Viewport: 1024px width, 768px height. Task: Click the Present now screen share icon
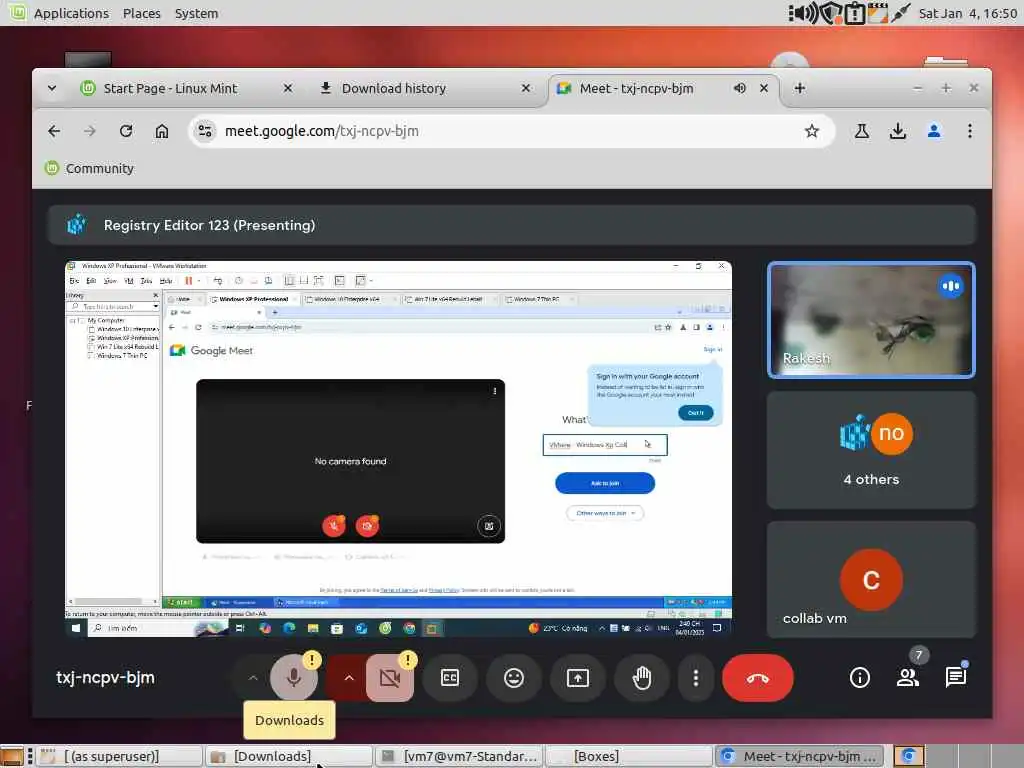tap(578, 678)
